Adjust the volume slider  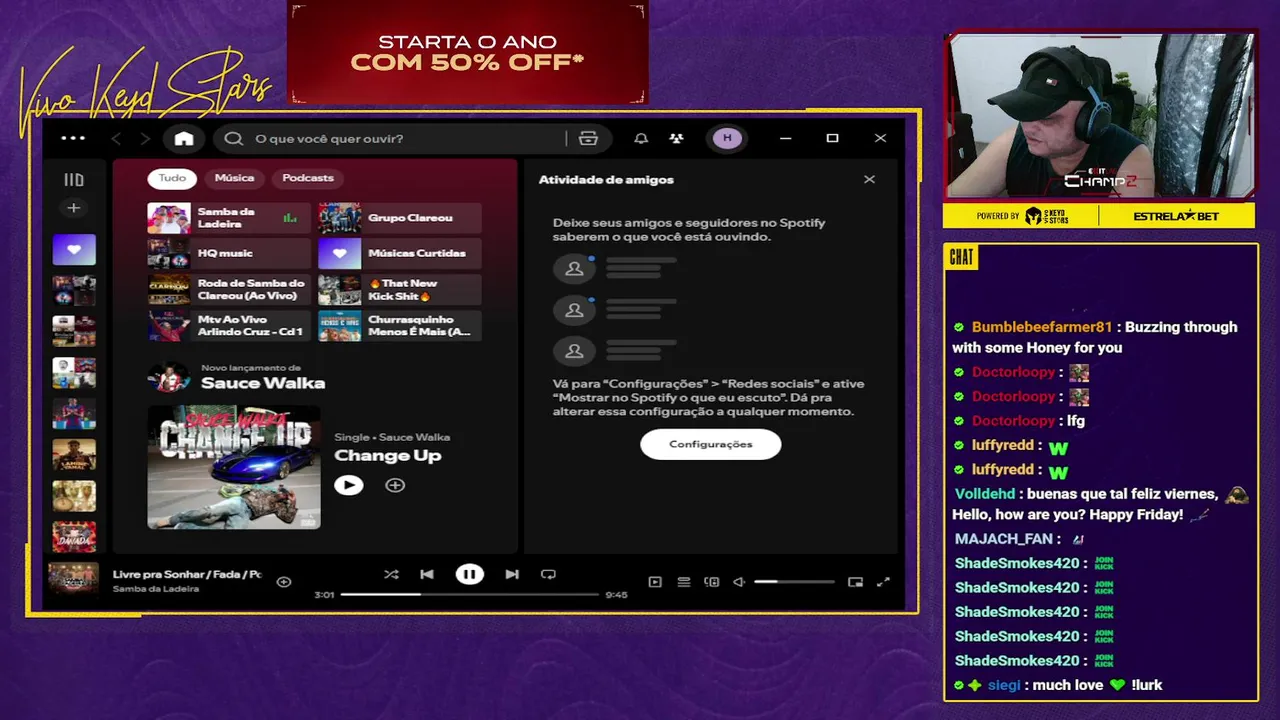pyautogui.click(x=794, y=582)
